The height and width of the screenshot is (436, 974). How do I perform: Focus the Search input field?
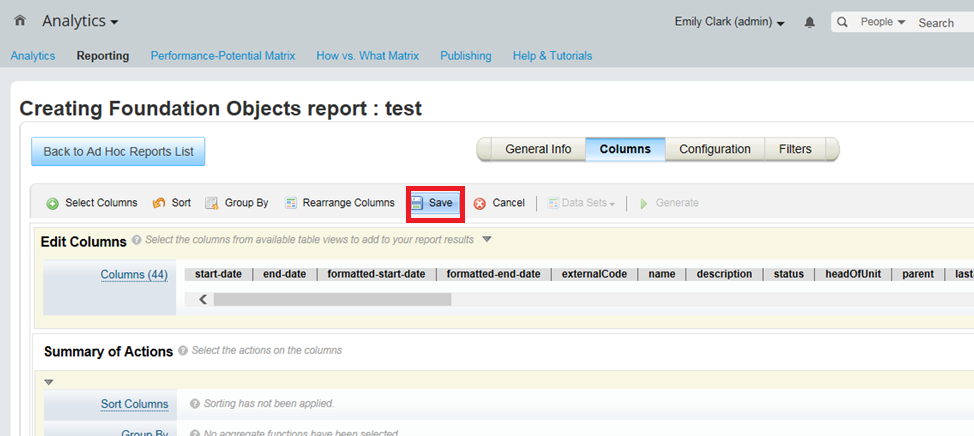coord(944,22)
